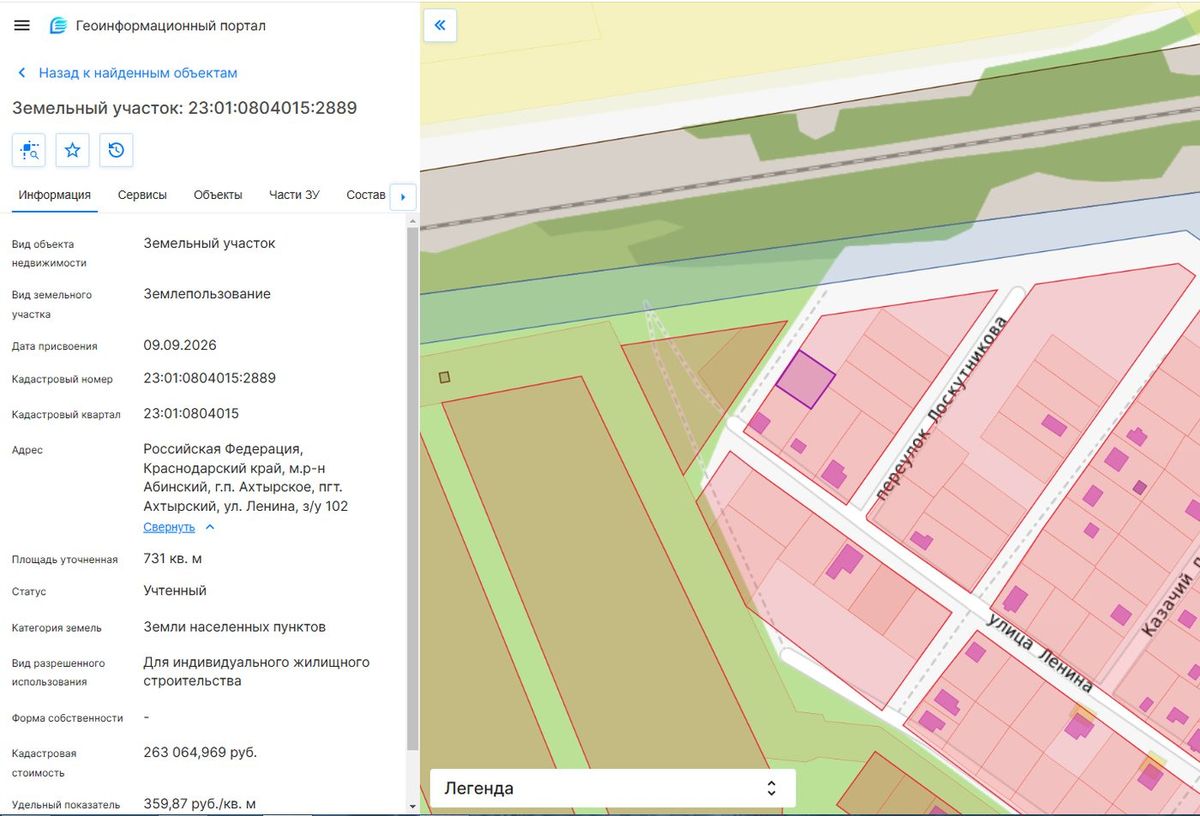Add parcel to favorites star

pos(72,150)
